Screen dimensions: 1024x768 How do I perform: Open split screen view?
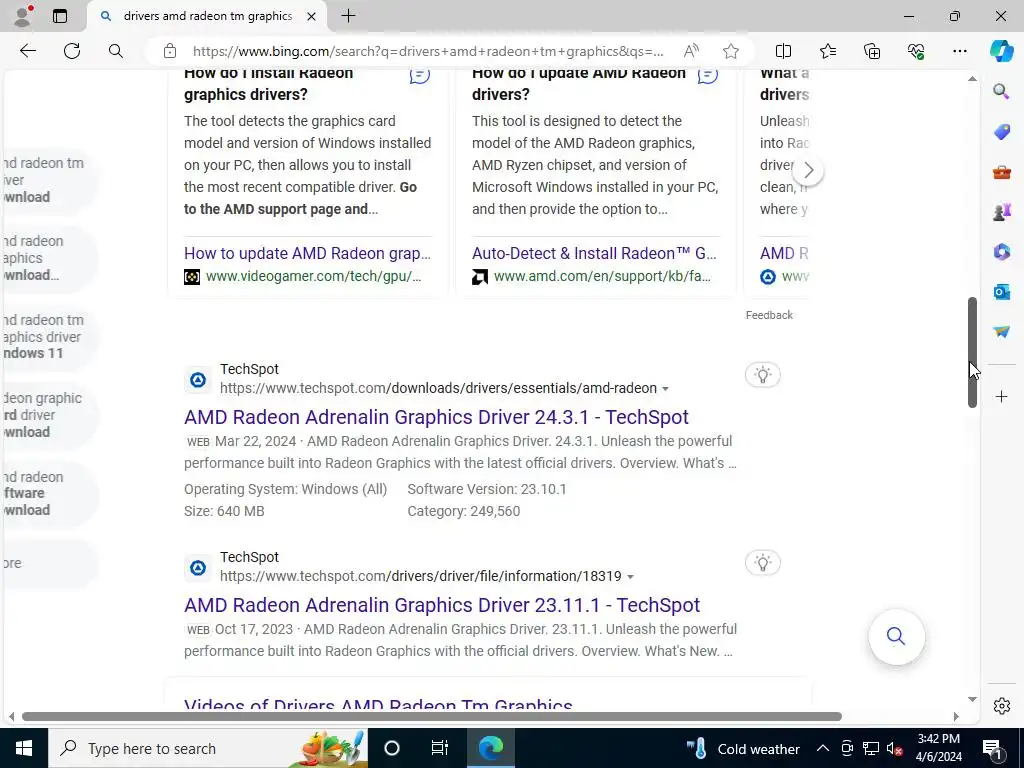tap(783, 51)
